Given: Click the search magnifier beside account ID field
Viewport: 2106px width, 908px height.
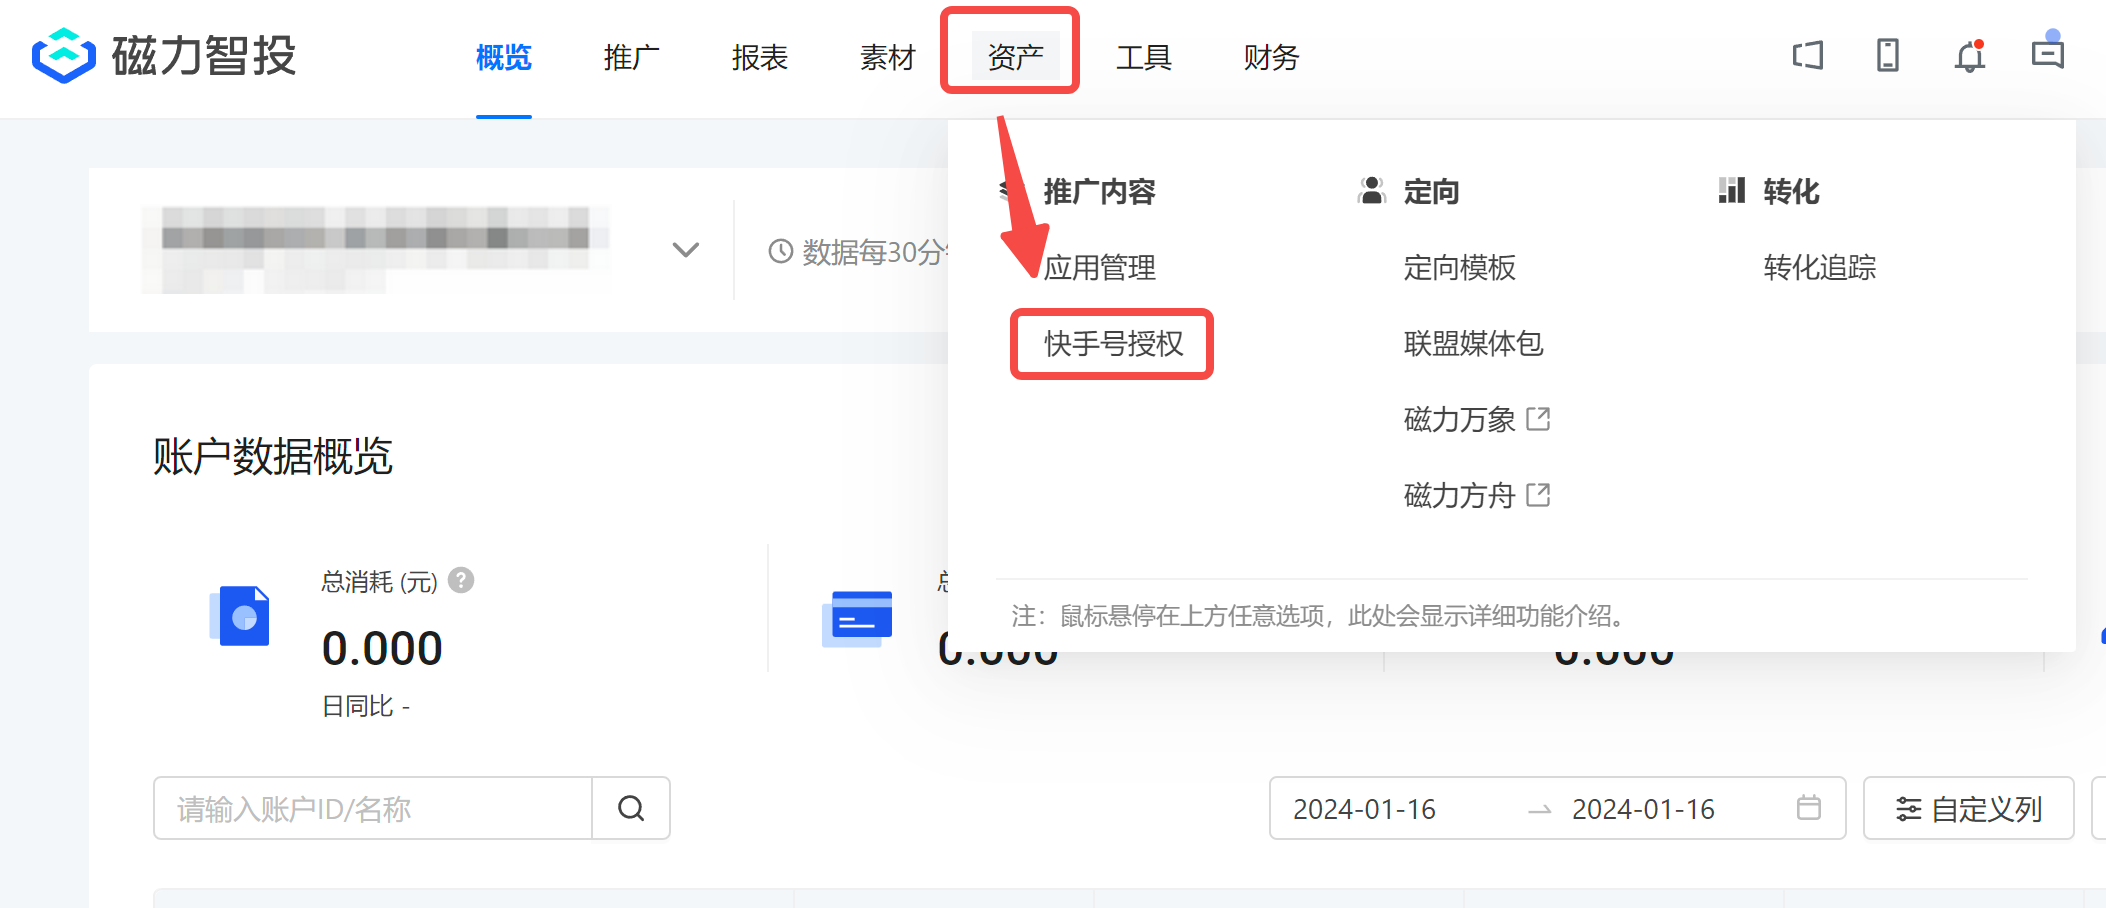Looking at the screenshot, I should tap(630, 808).
